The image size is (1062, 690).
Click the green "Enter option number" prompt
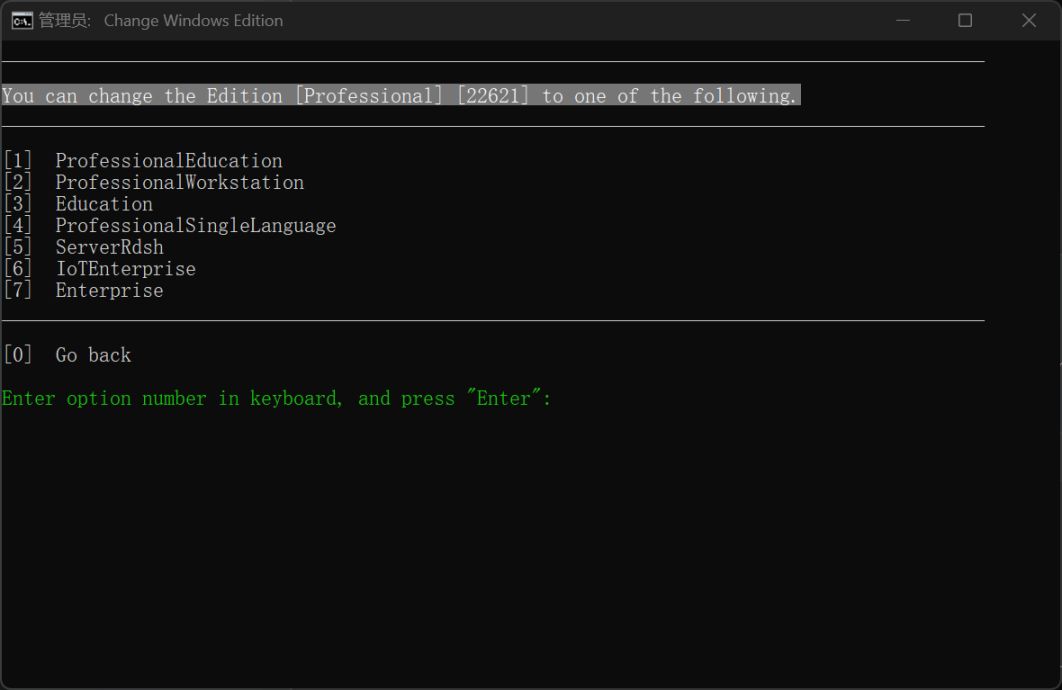(x=276, y=399)
